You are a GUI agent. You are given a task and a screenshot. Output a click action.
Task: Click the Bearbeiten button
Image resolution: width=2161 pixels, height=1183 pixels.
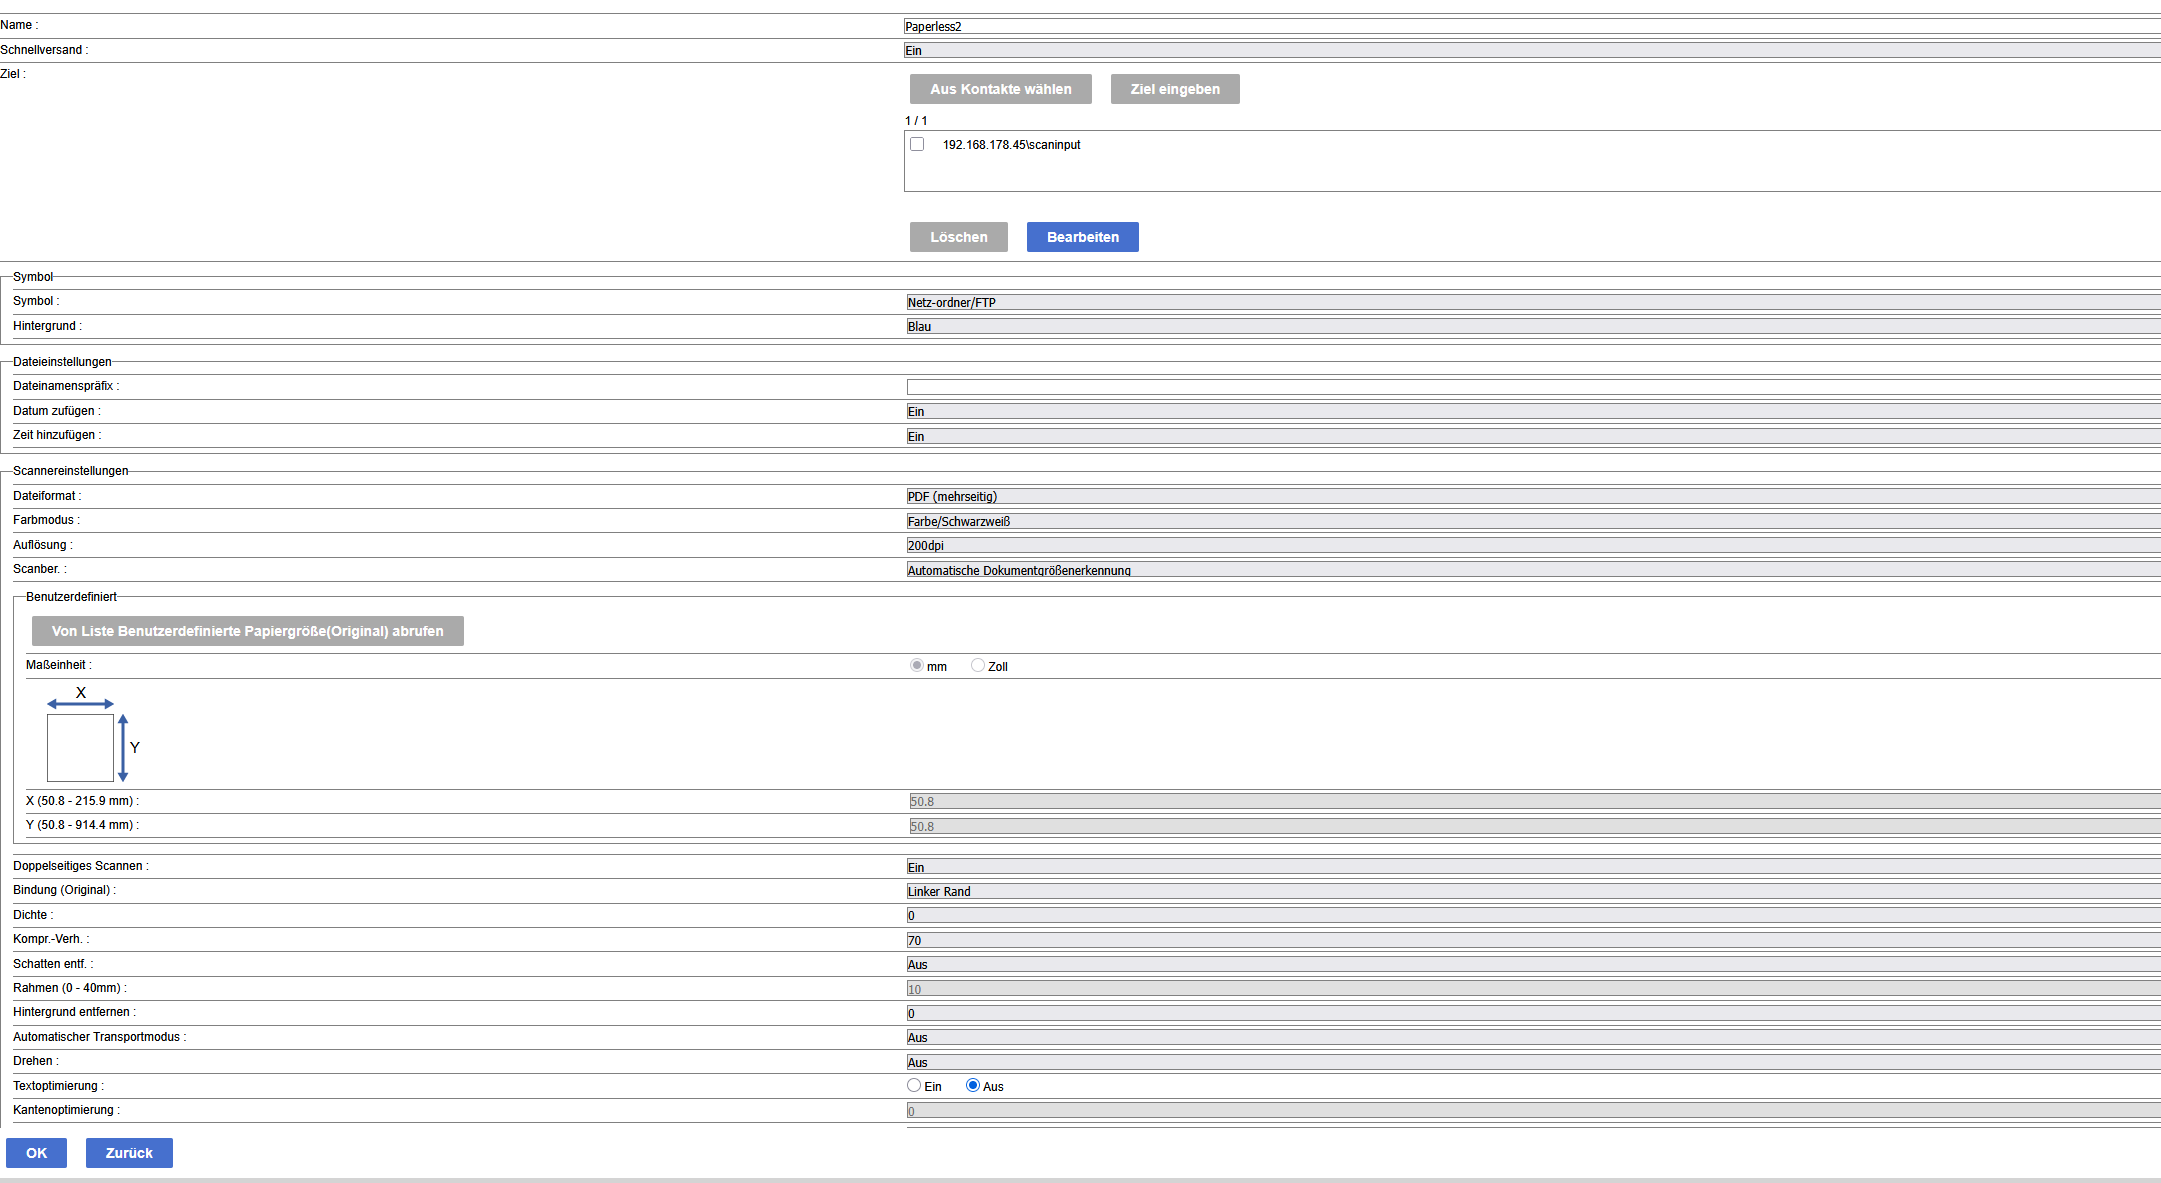(x=1082, y=237)
